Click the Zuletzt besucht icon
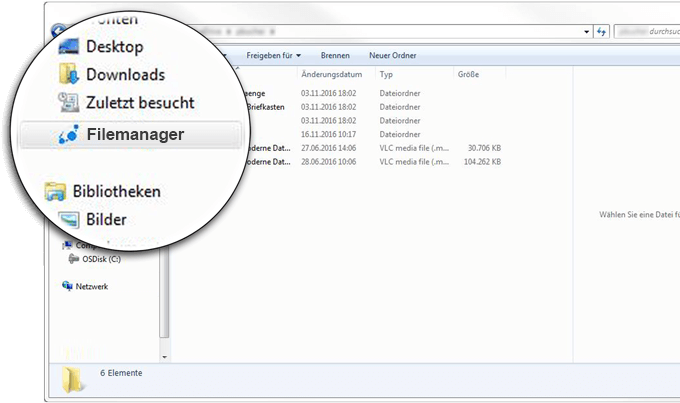 (69, 102)
